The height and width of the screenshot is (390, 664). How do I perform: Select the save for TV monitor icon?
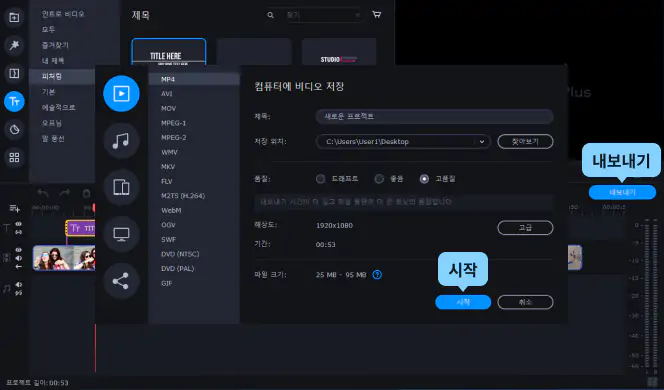pos(121,234)
